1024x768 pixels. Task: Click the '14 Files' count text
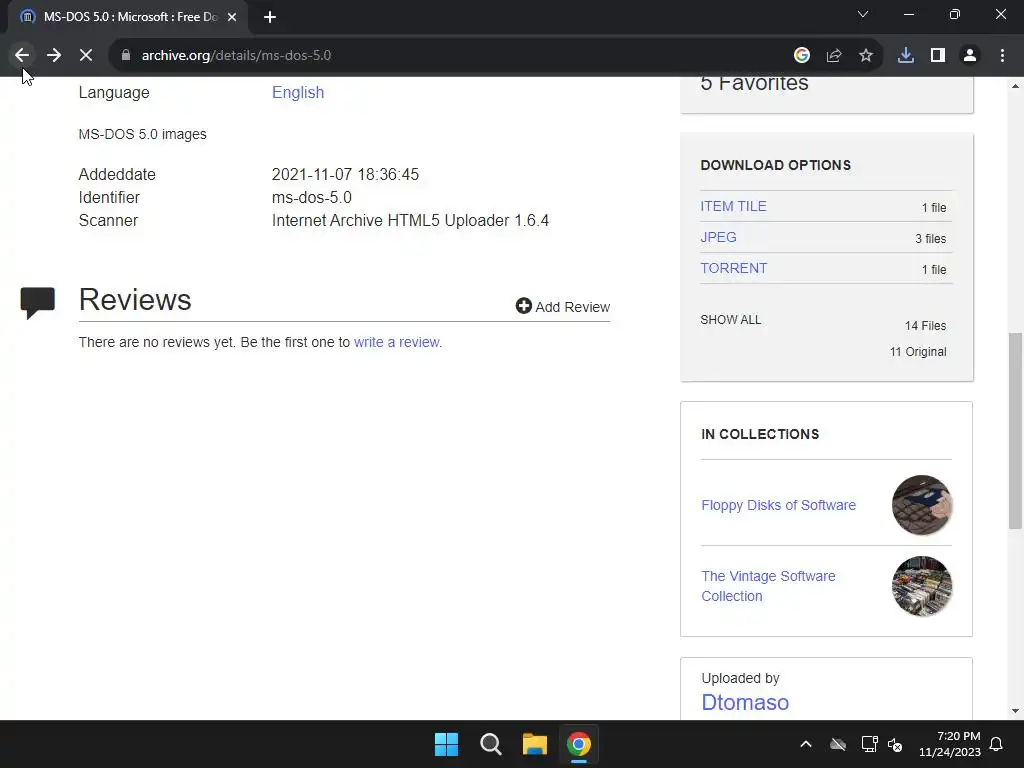[x=925, y=326]
